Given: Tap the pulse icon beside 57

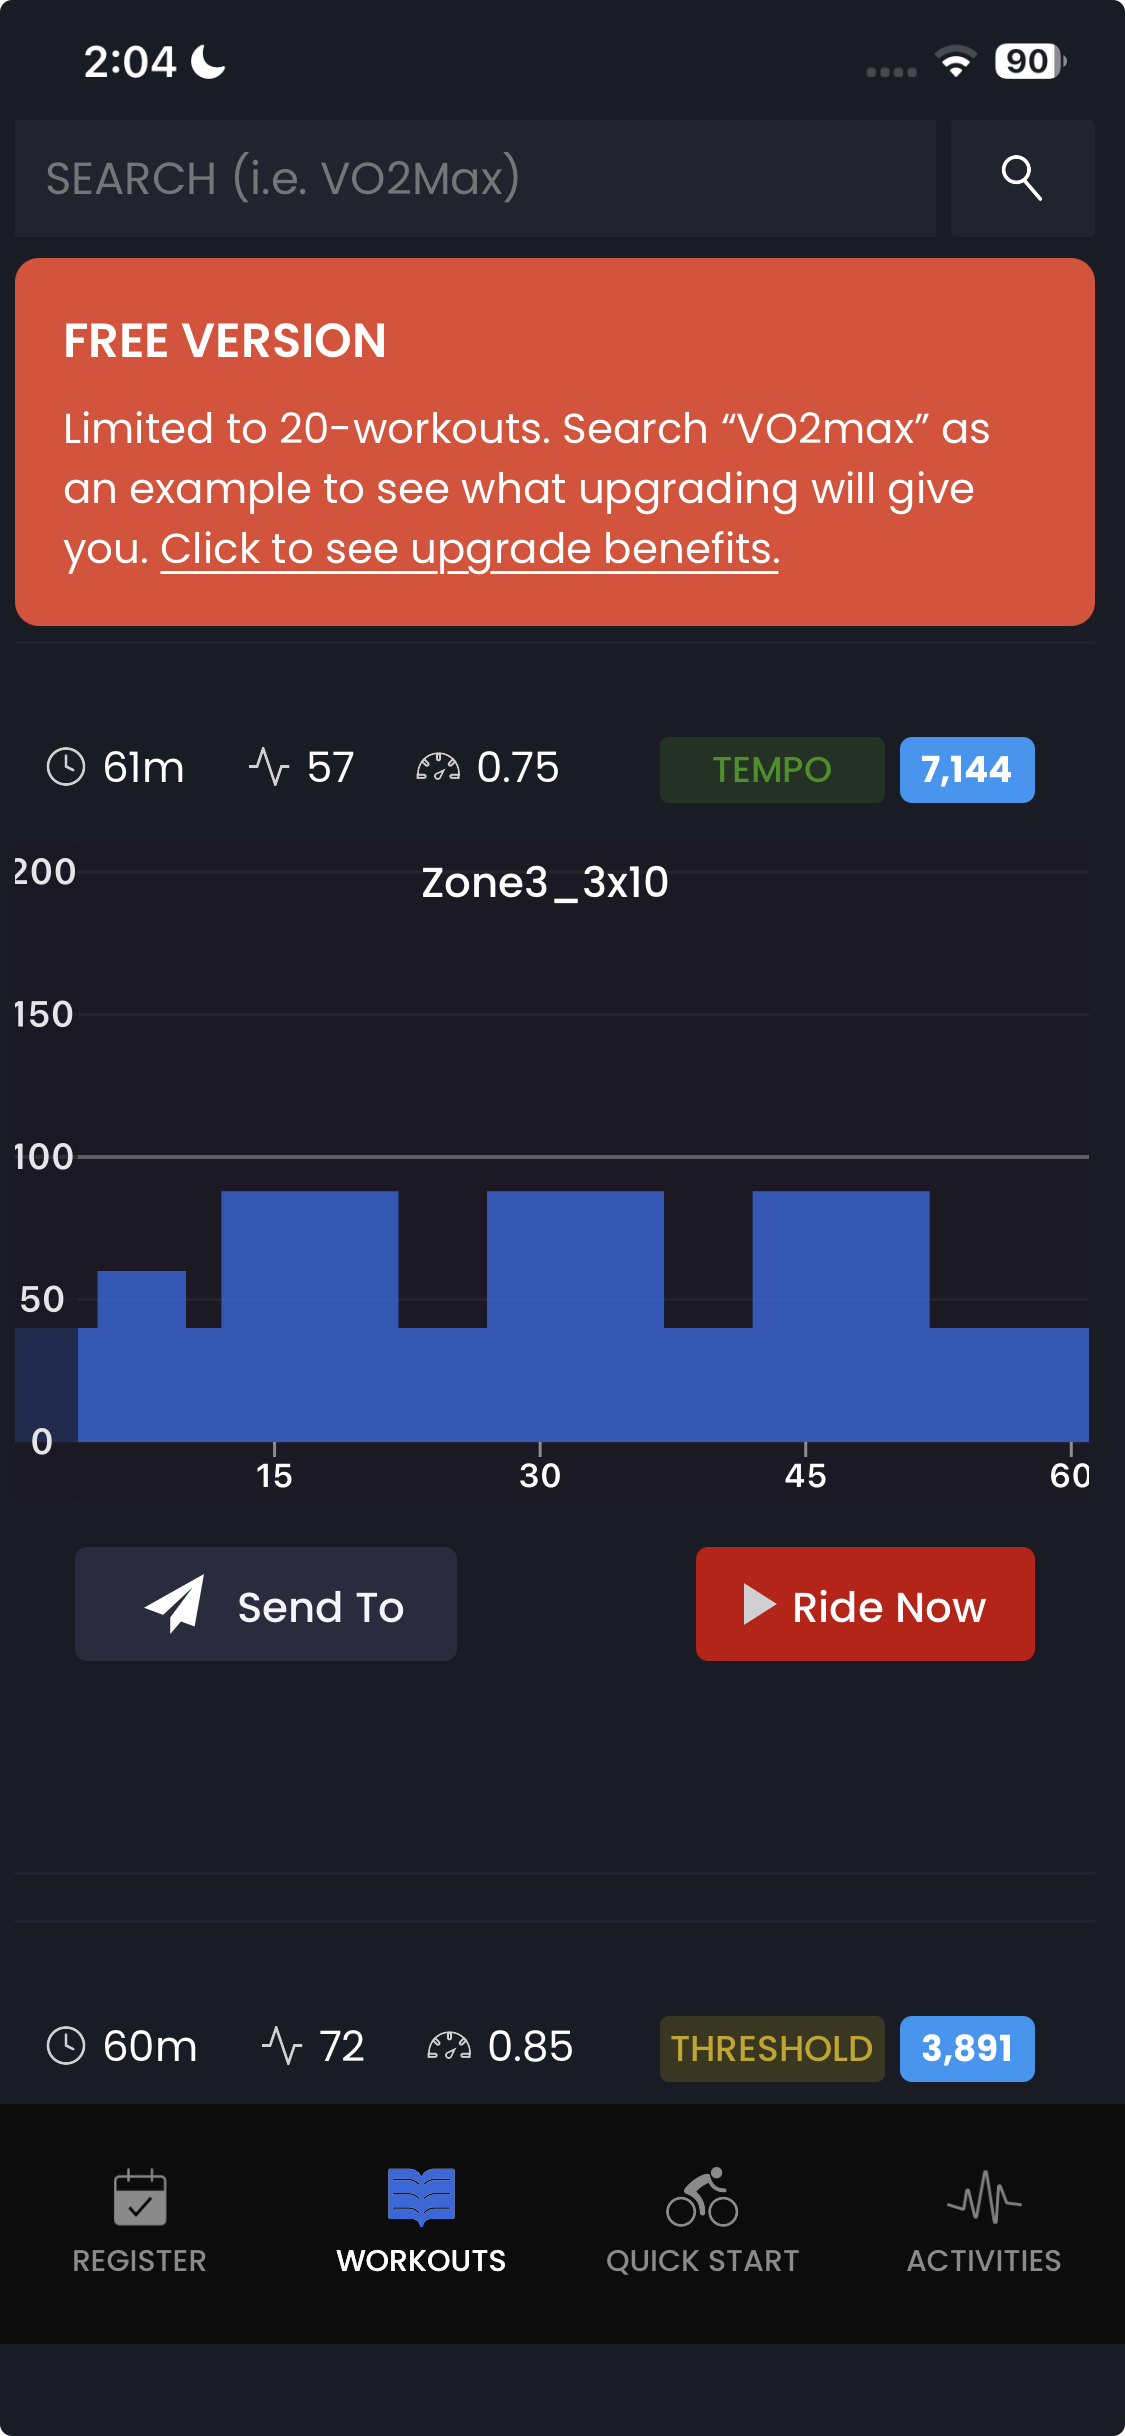Looking at the screenshot, I should pyautogui.click(x=269, y=768).
